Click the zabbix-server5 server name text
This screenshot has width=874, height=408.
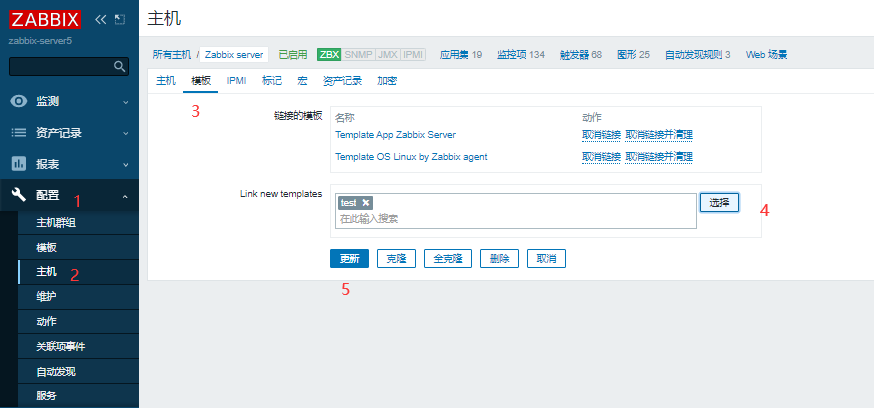point(40,41)
